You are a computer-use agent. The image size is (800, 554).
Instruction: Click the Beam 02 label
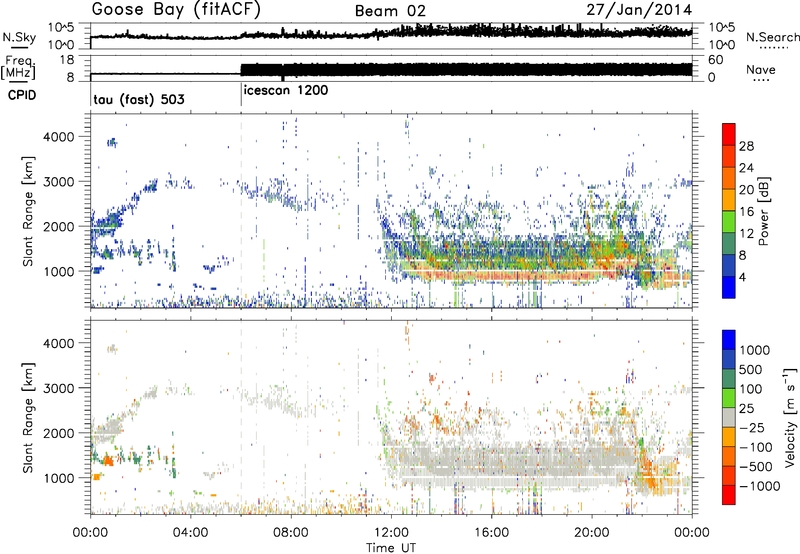coord(390,11)
